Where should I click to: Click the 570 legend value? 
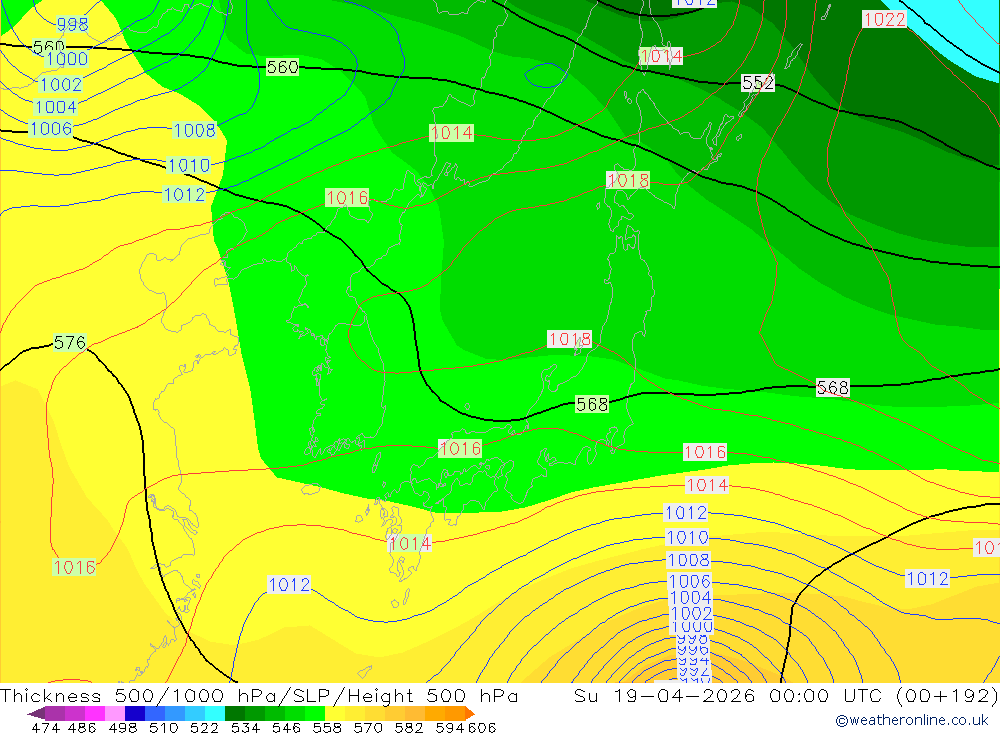[x=368, y=728]
